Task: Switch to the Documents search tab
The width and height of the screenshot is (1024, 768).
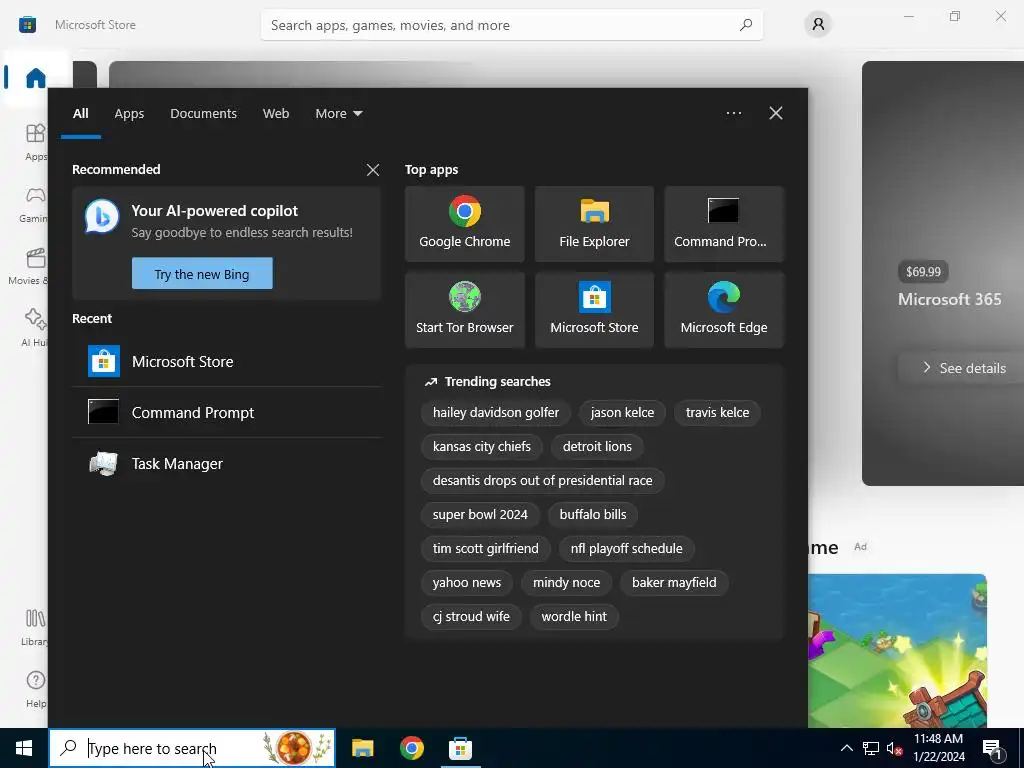Action: [x=203, y=114]
